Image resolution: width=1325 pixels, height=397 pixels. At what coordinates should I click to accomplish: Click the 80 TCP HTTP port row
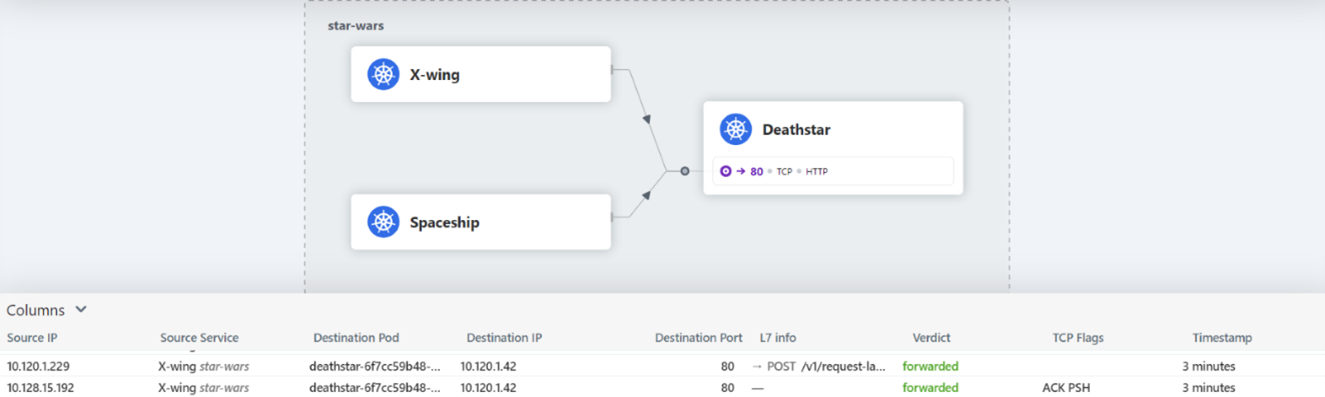coord(833,171)
